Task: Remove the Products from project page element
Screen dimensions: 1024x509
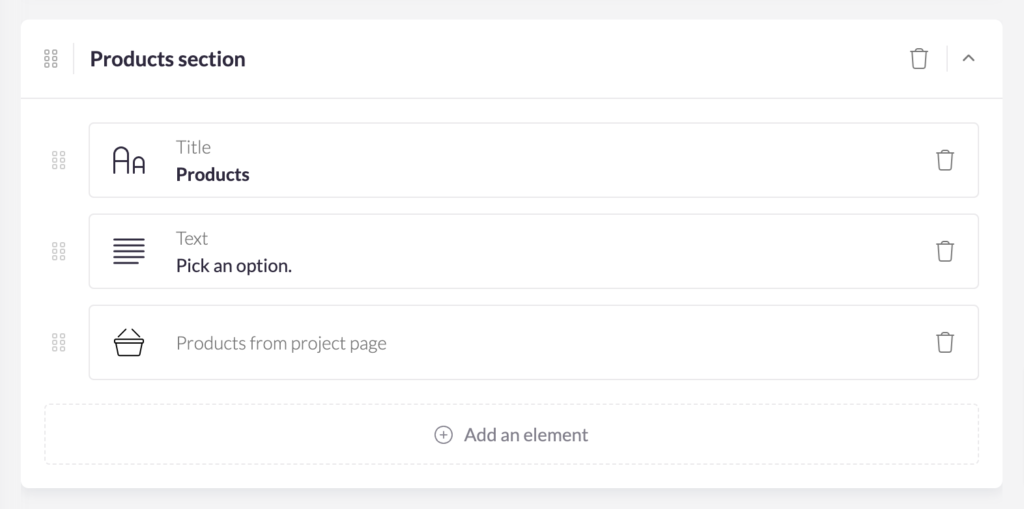Action: [x=945, y=343]
